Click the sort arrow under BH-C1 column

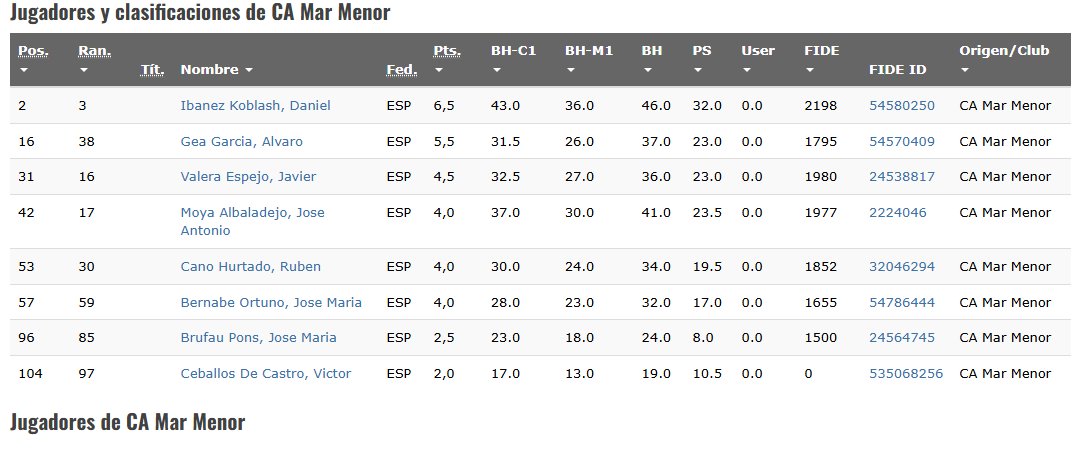click(497, 70)
